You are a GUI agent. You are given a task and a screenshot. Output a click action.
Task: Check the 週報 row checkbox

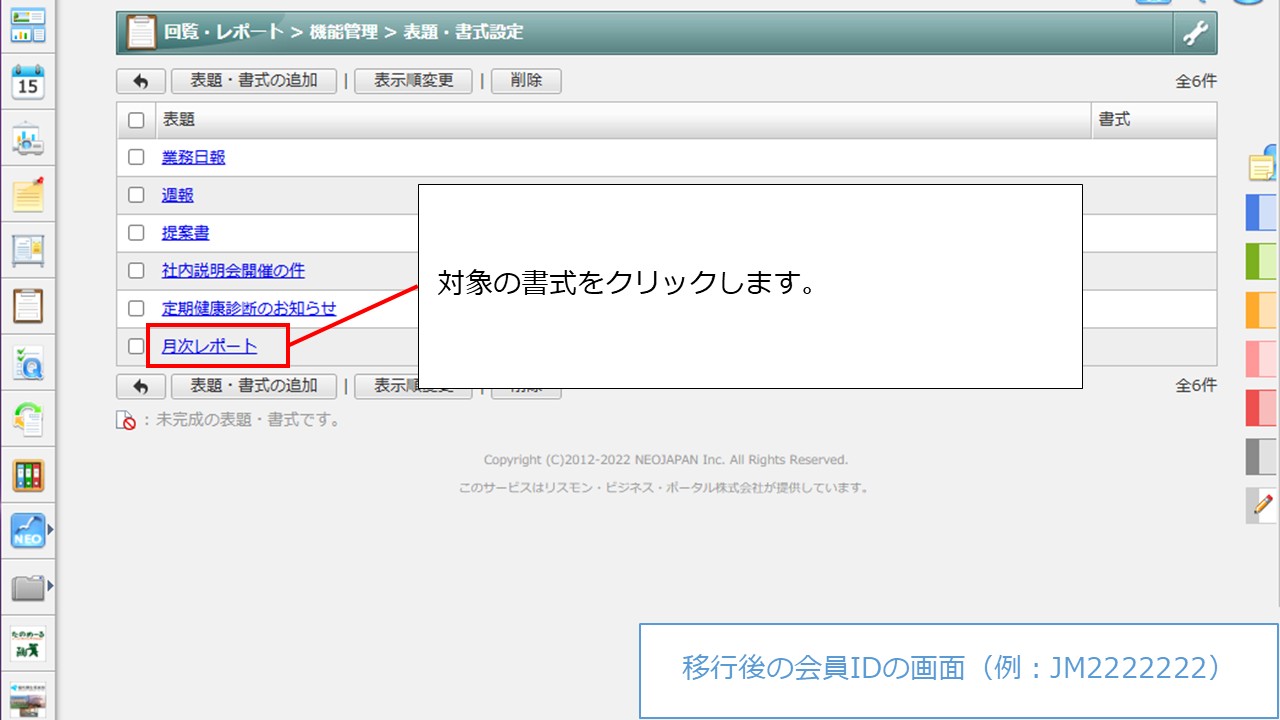(x=136, y=195)
